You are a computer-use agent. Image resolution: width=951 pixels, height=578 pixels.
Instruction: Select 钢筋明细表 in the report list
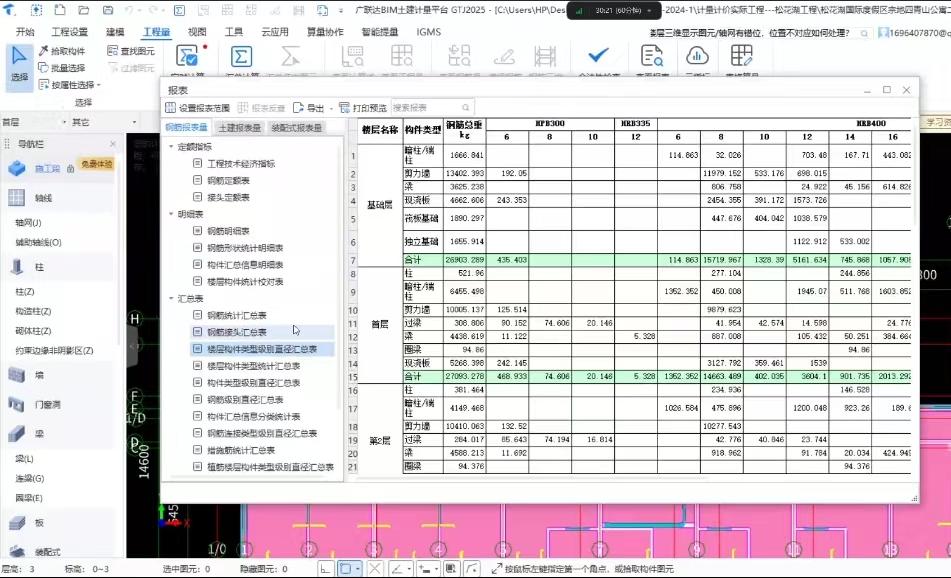coord(231,231)
